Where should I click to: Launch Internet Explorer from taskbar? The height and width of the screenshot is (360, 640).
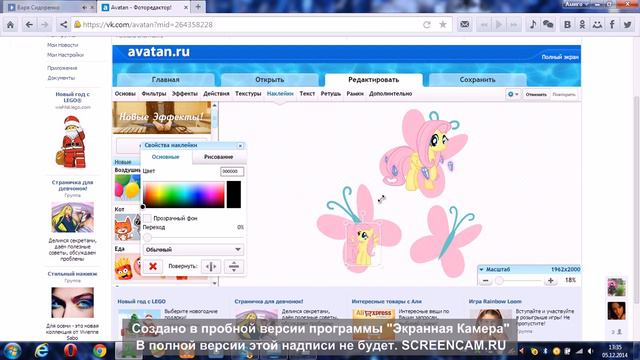(x=41, y=351)
